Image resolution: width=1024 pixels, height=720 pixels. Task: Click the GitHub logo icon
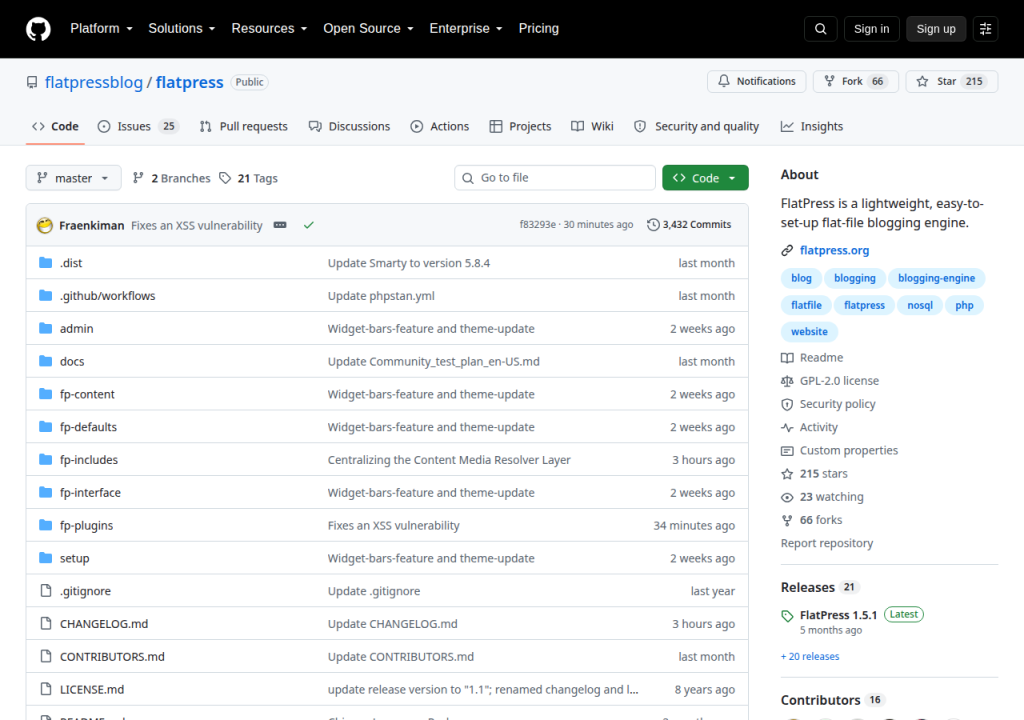(x=38, y=29)
